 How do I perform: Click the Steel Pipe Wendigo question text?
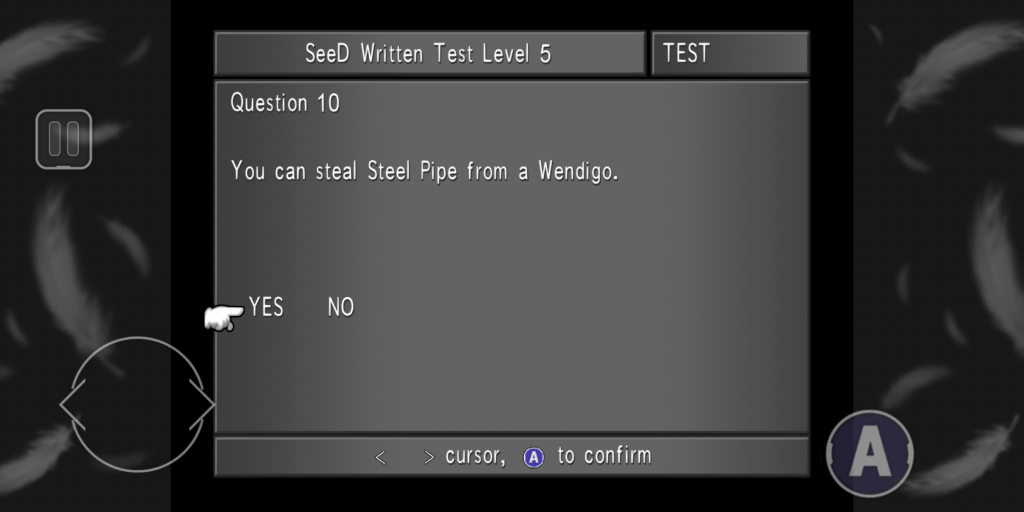[x=425, y=171]
